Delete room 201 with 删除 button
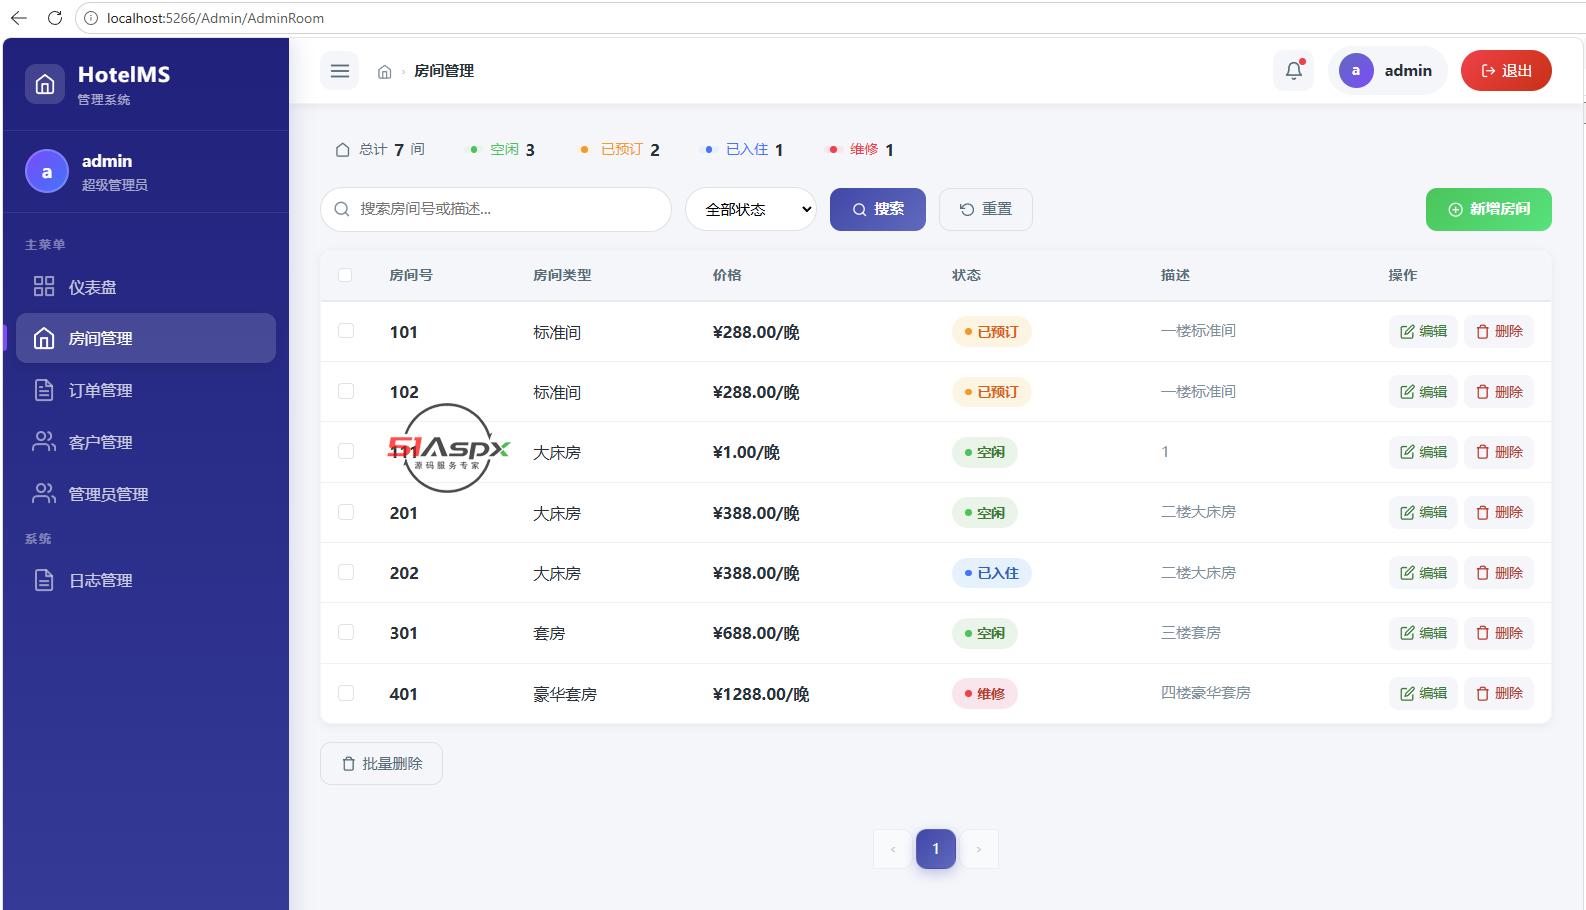 click(x=1499, y=512)
